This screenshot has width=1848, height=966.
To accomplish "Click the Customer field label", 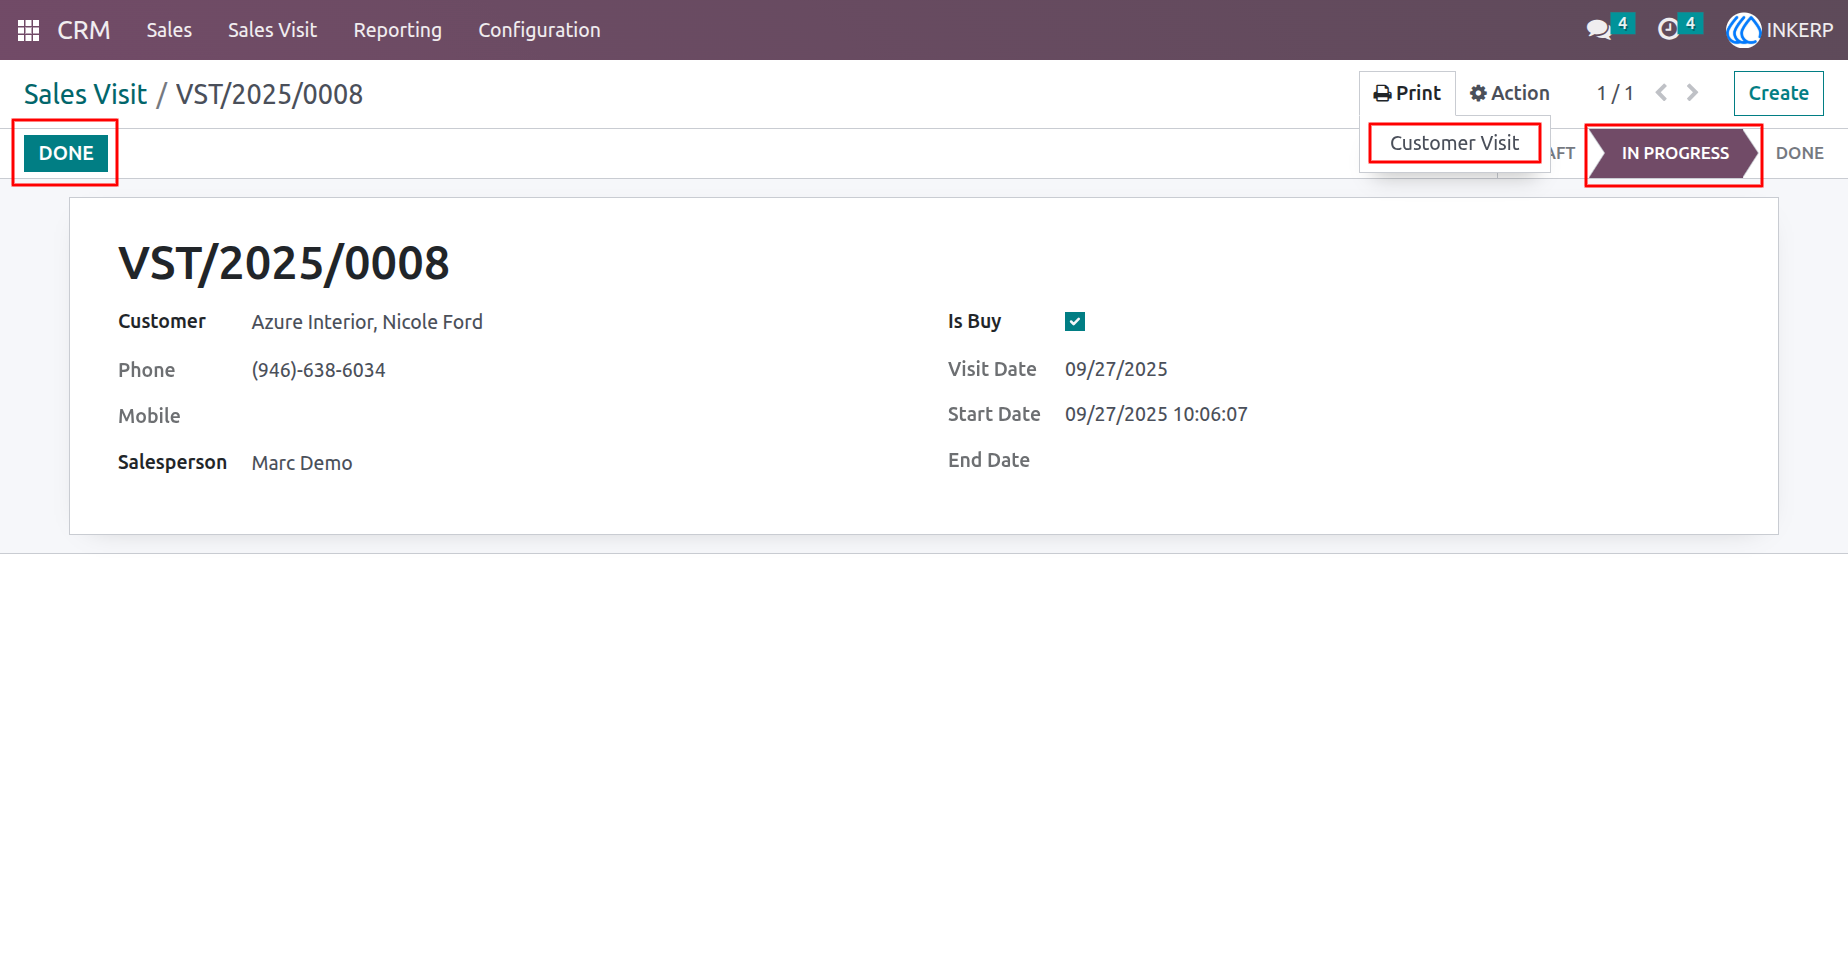I will pos(162,321).
